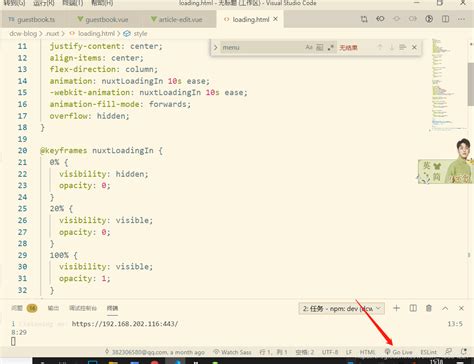Click the line and column (行 1, 列 1) indicator

click(x=273, y=352)
